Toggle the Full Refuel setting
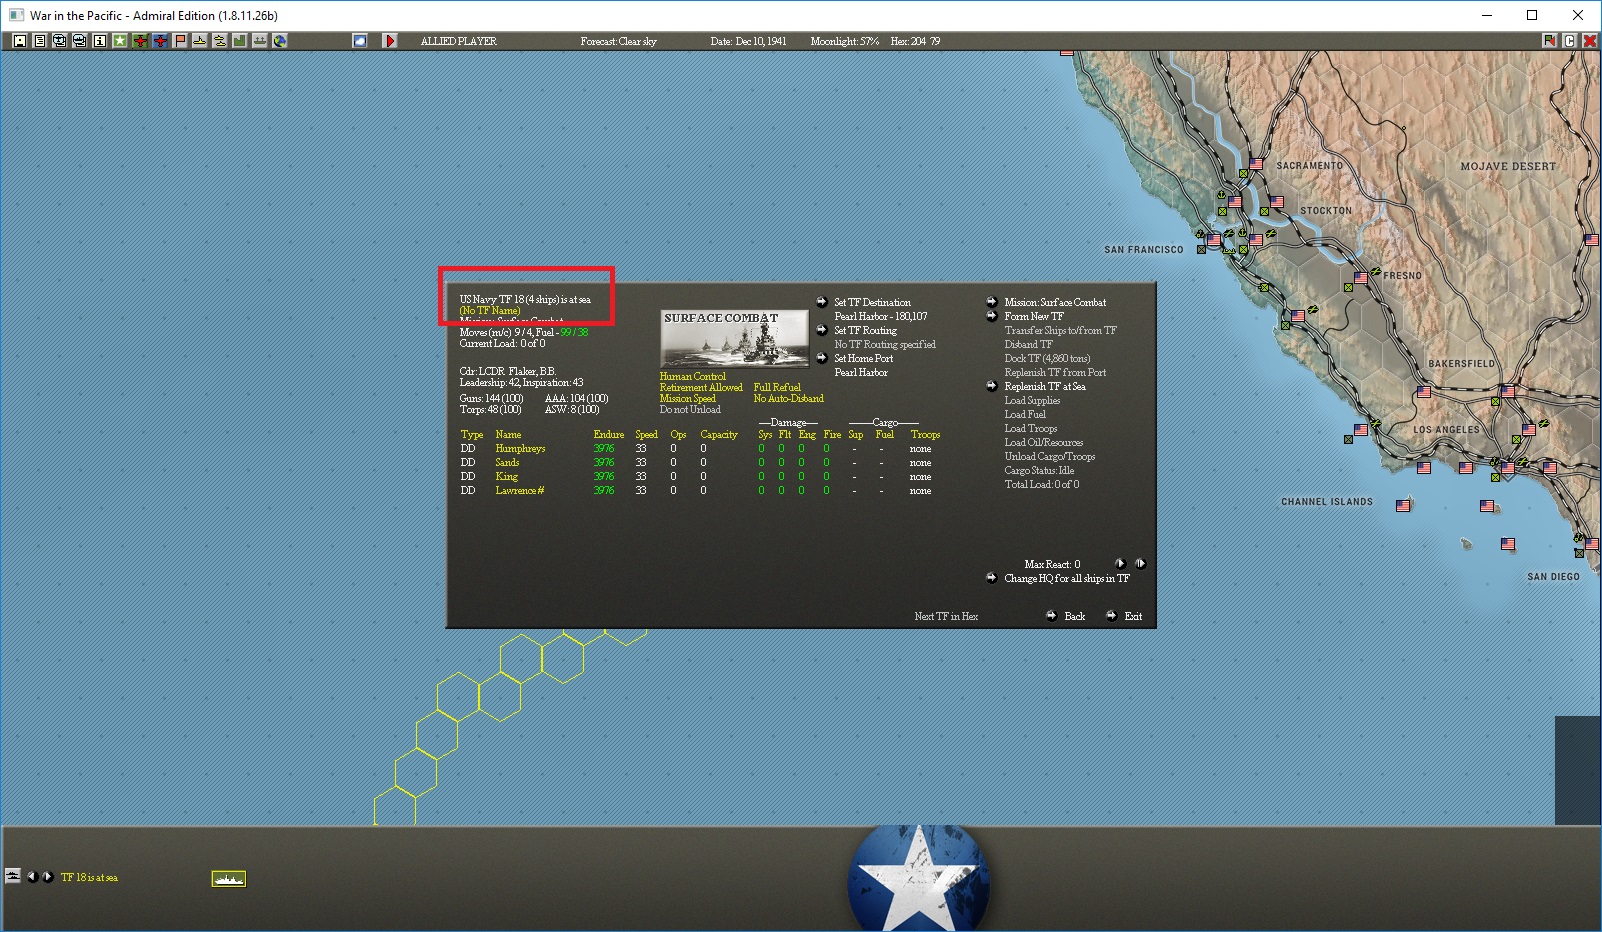This screenshot has height=932, width=1602. pos(777,388)
